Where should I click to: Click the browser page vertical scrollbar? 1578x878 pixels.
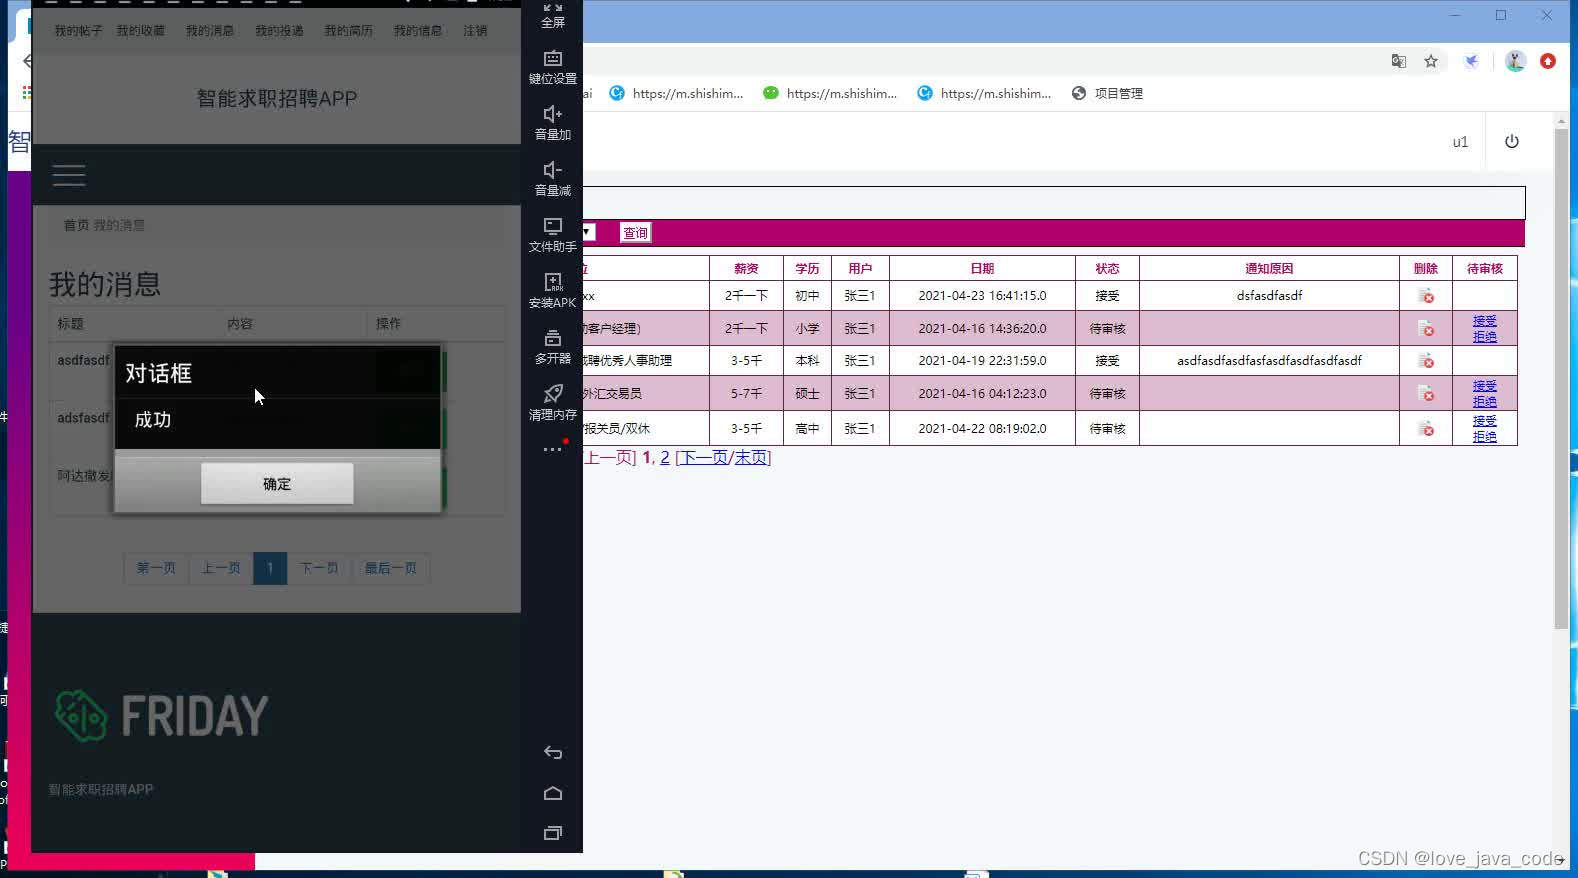pyautogui.click(x=1561, y=380)
